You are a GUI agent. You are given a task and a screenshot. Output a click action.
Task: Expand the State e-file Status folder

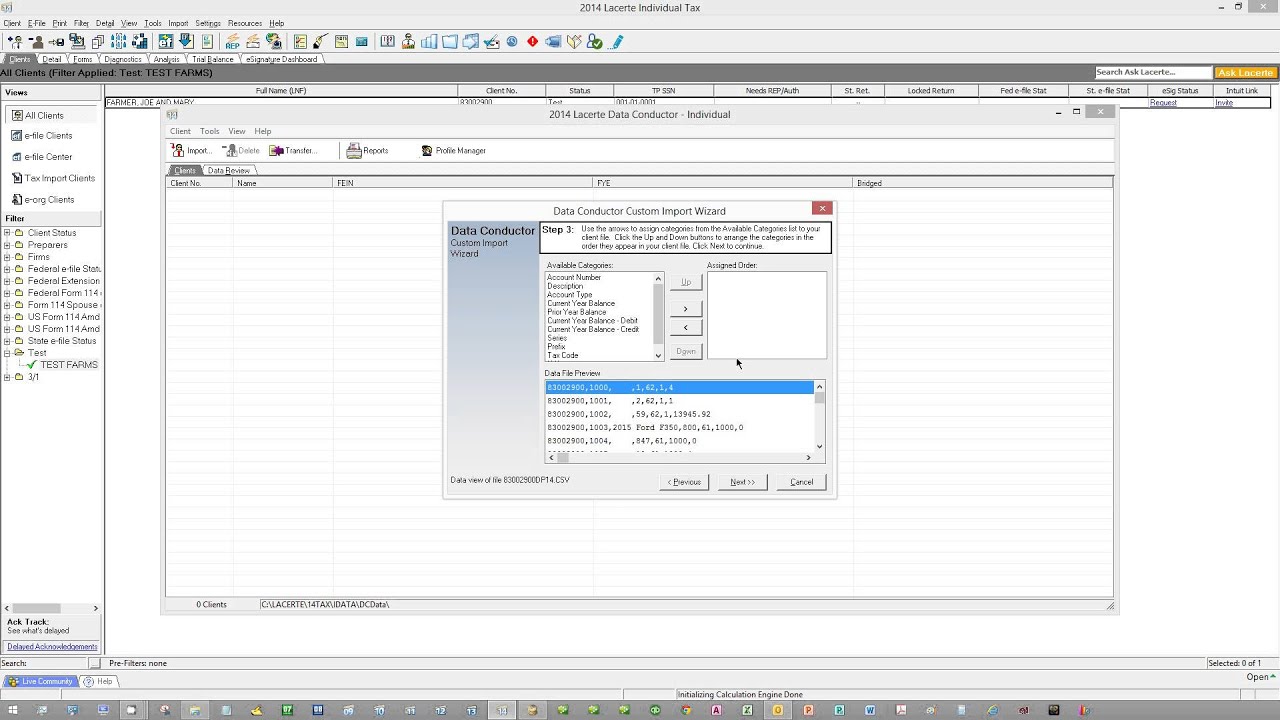(x=7, y=341)
